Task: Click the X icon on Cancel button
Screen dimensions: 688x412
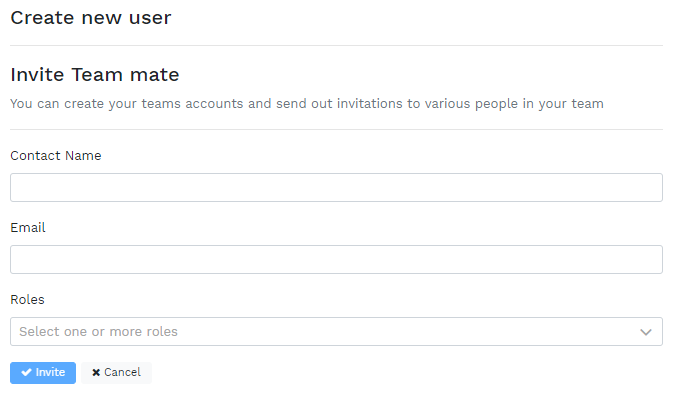Action: click(x=96, y=373)
